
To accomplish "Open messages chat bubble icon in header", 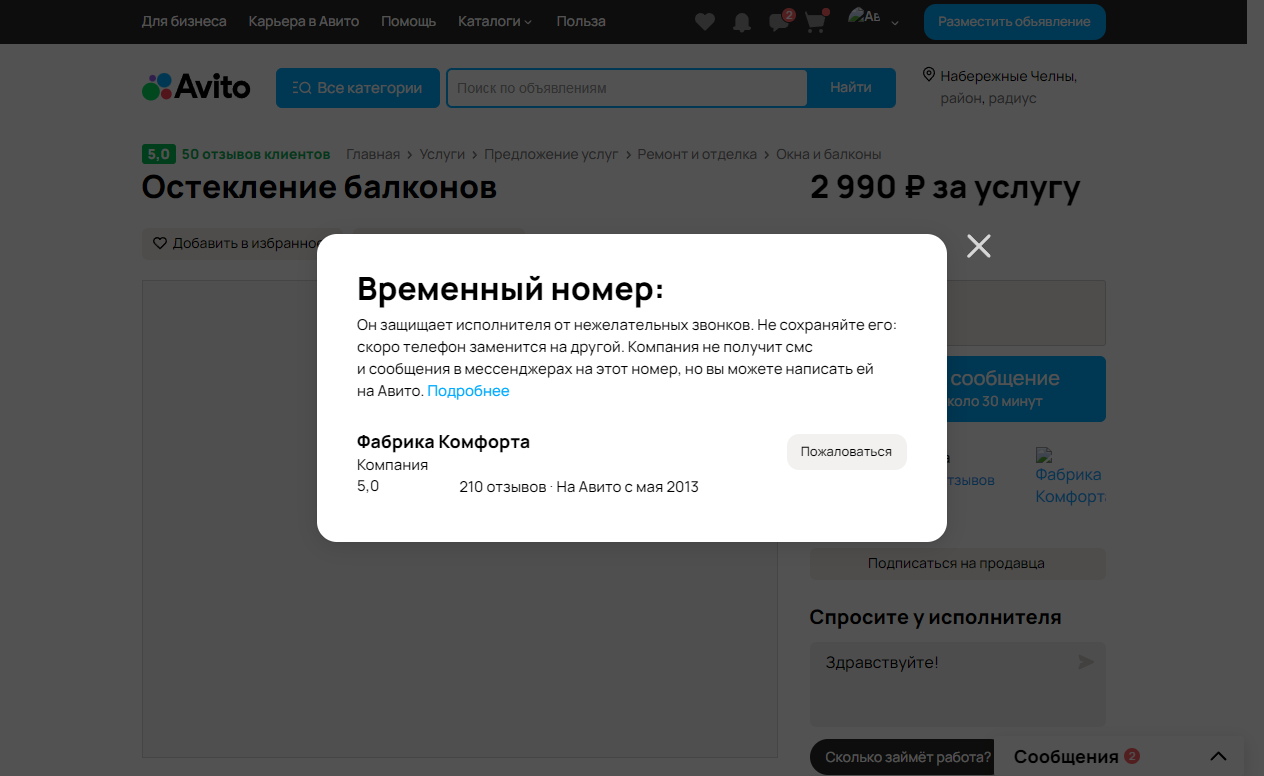I will (x=779, y=22).
